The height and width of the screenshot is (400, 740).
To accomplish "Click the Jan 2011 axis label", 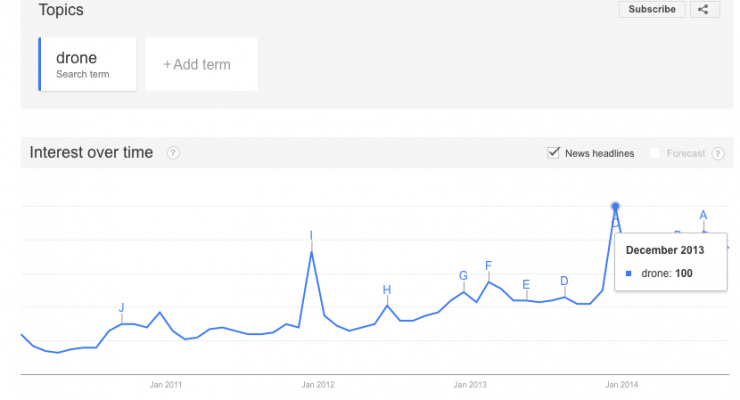I will [166, 385].
